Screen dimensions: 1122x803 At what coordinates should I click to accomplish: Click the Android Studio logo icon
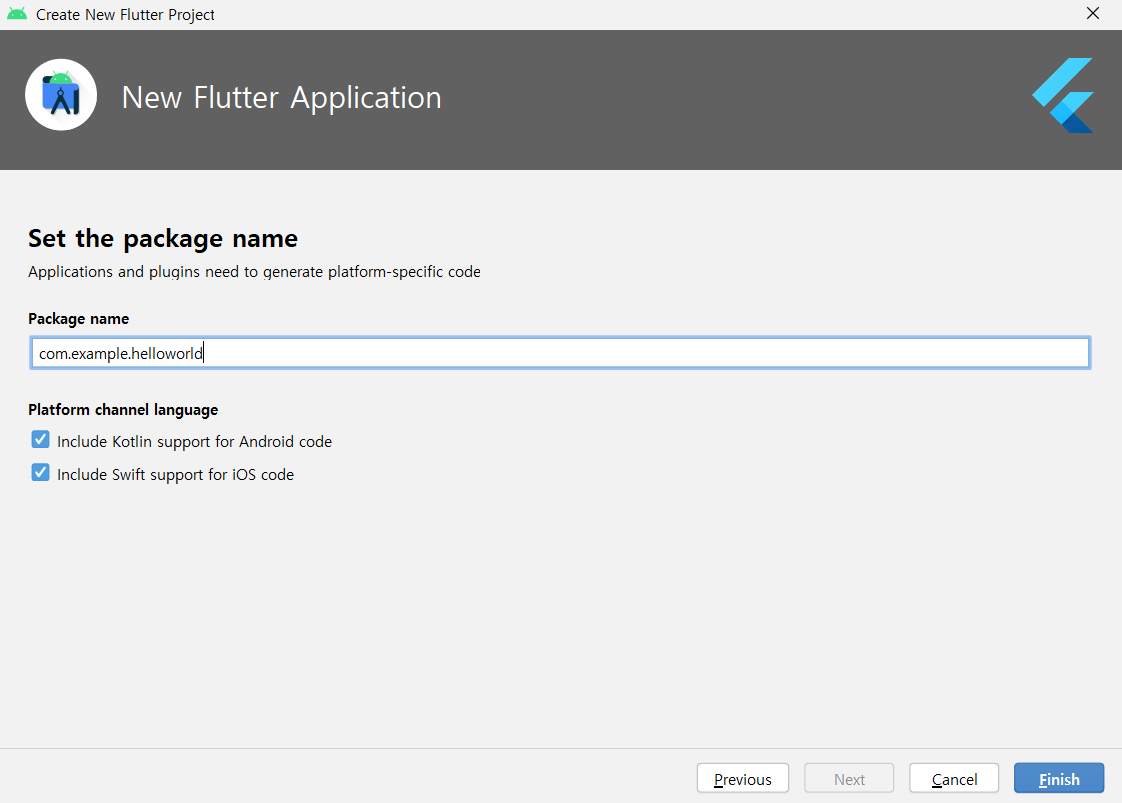point(61,95)
